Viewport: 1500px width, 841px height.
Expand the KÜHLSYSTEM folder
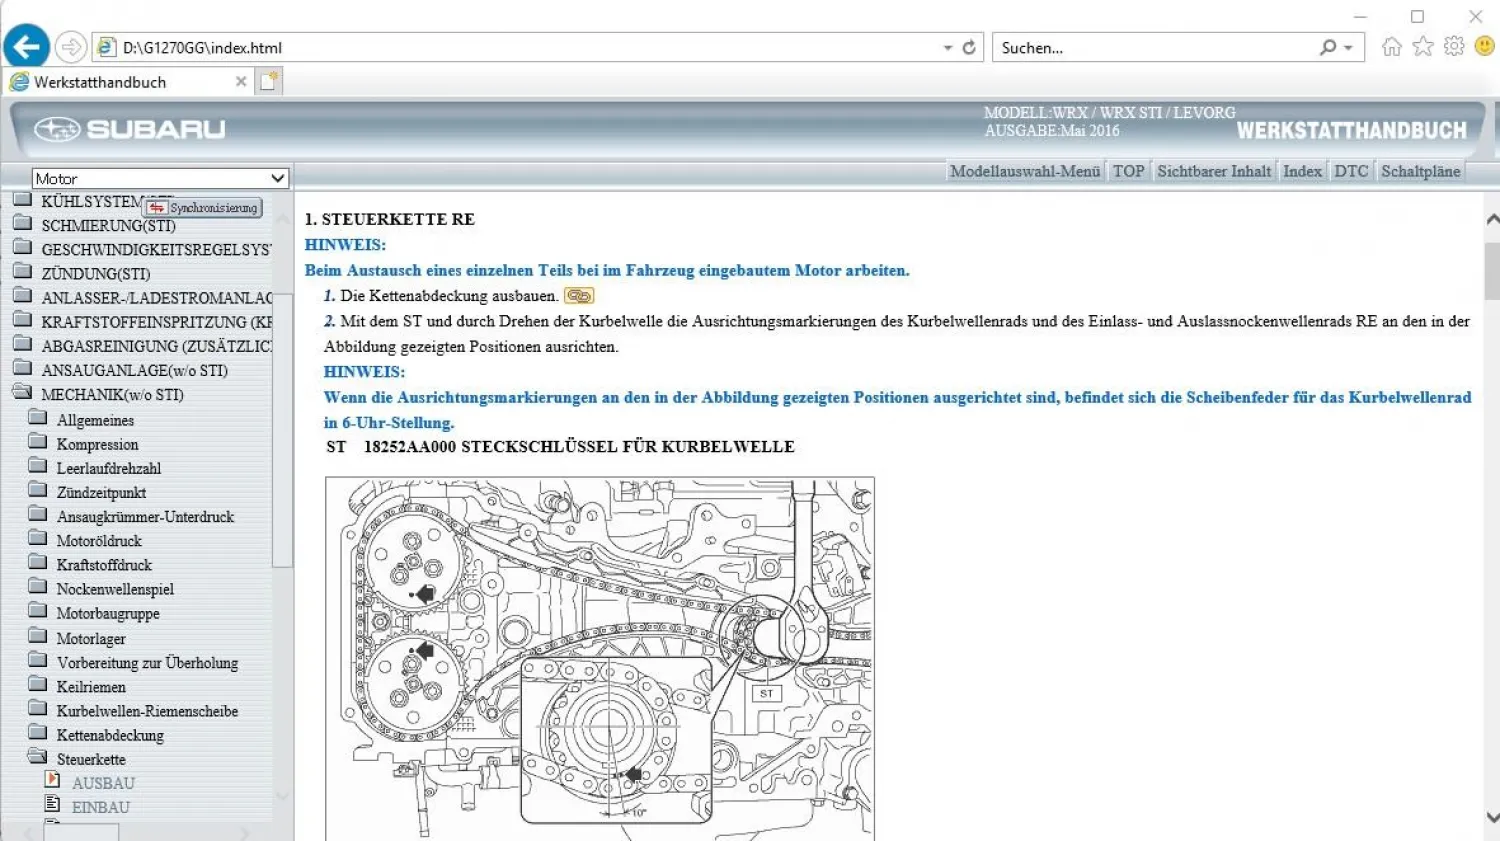pos(23,201)
